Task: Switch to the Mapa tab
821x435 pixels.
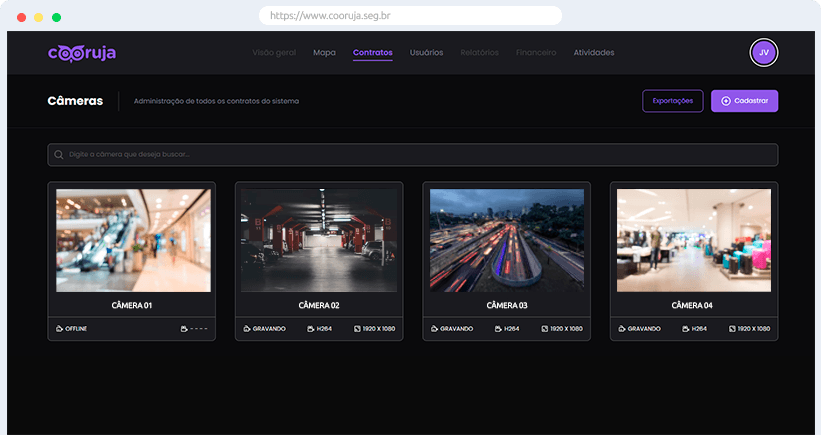Action: pos(324,53)
